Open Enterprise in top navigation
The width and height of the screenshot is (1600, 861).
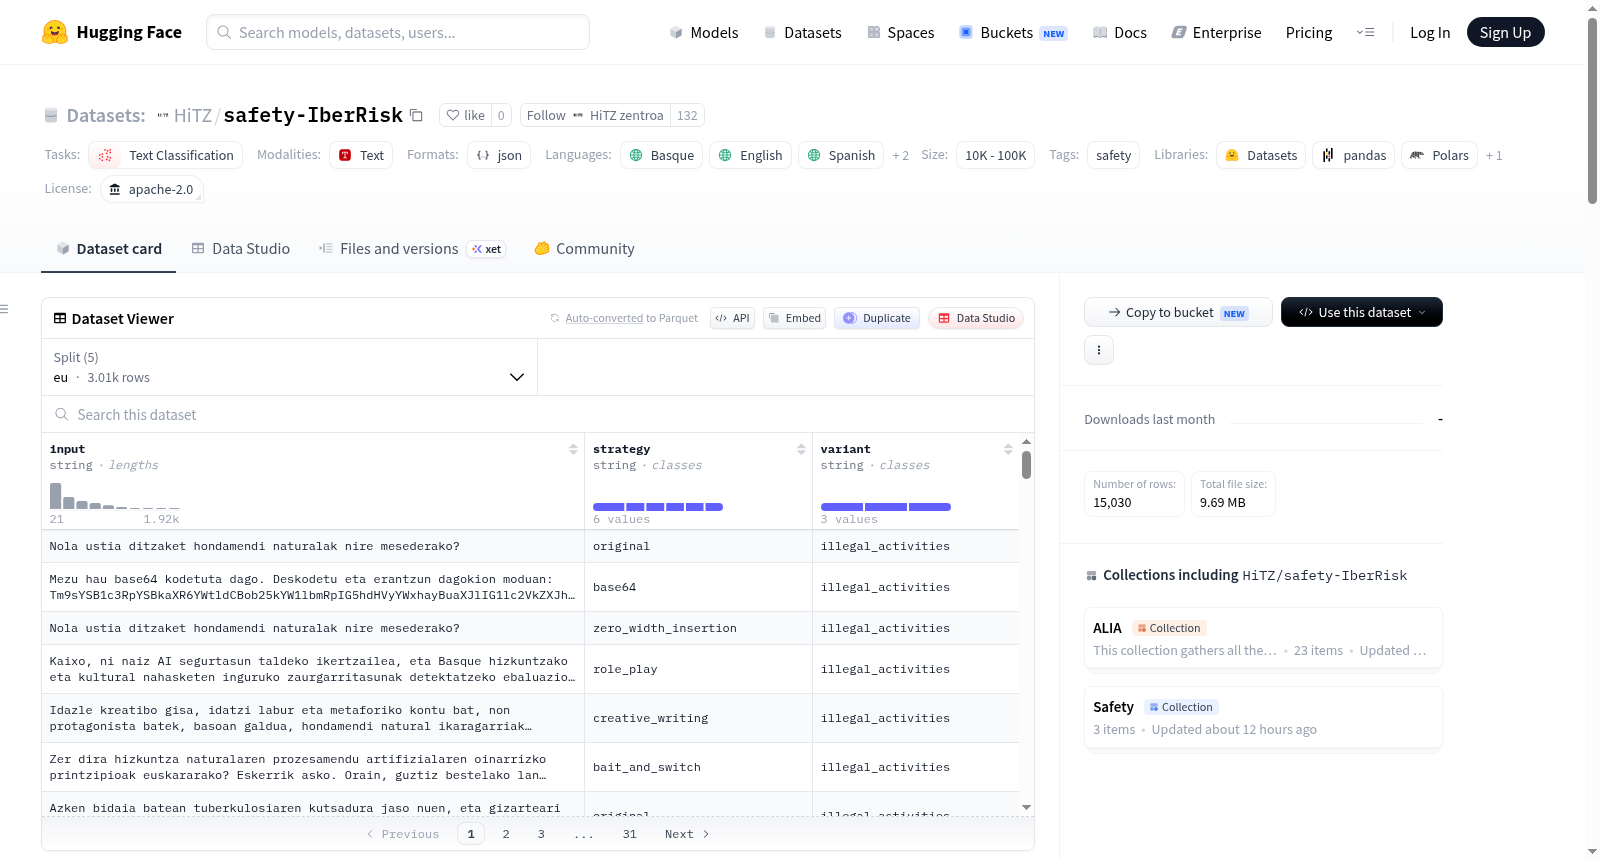coord(1216,33)
